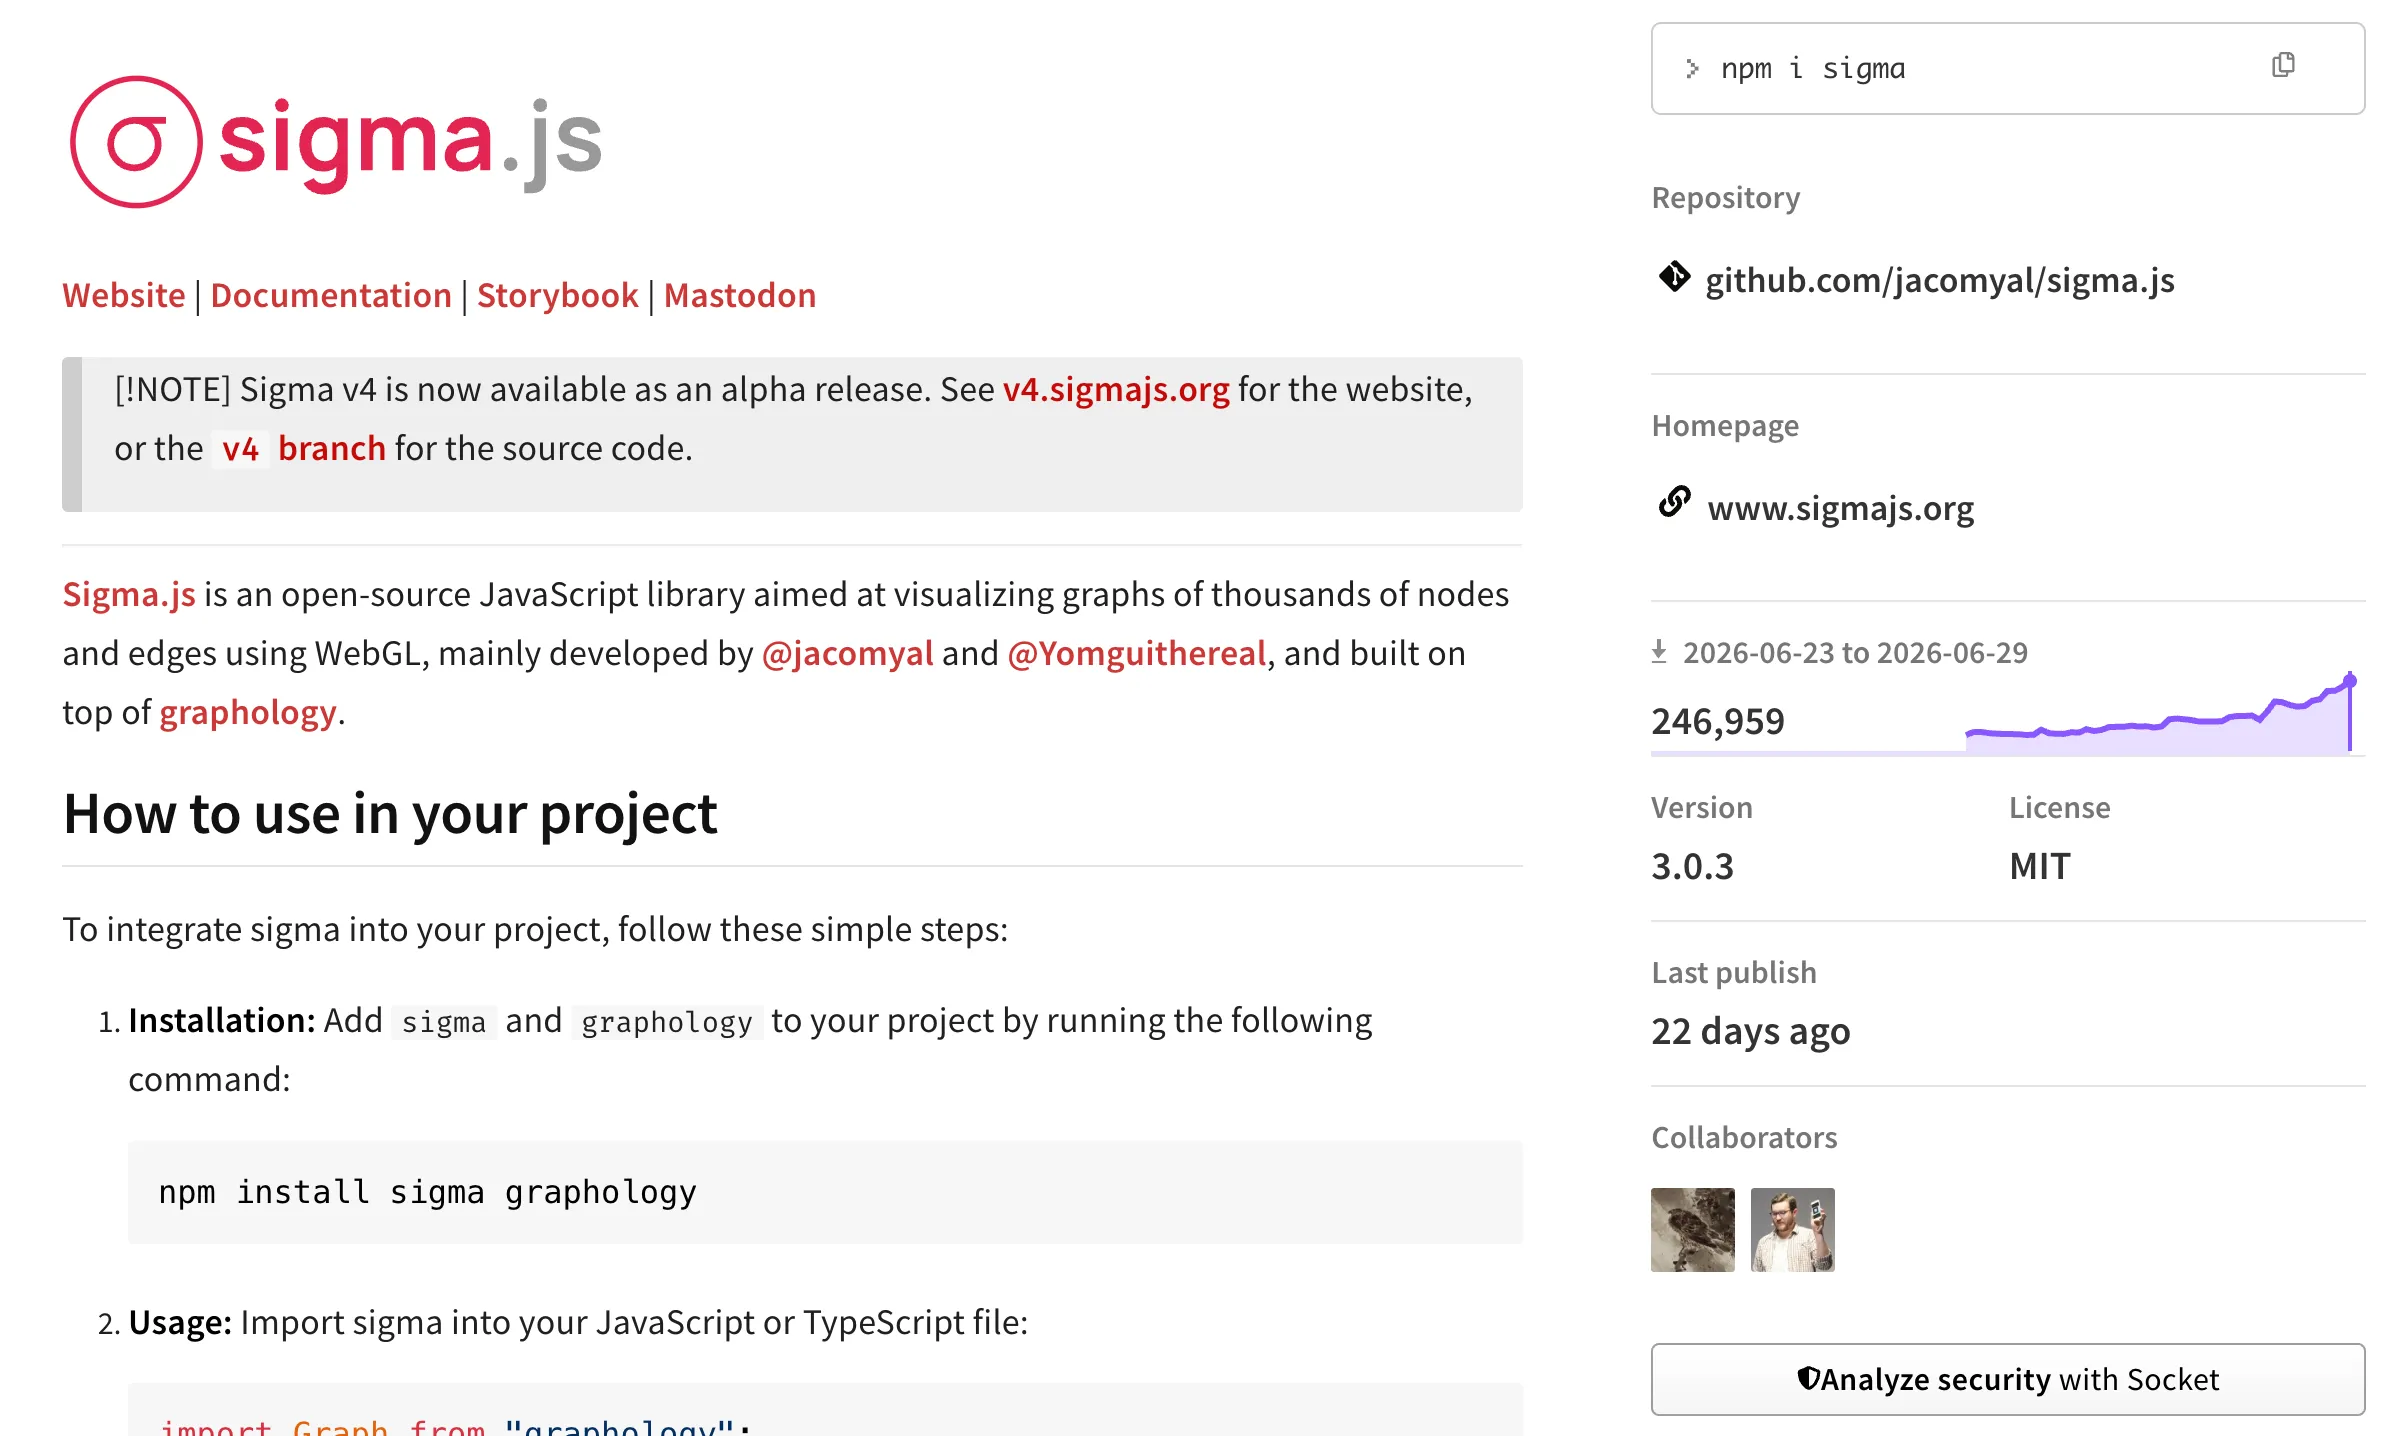Click the Collaborators heading

click(x=1745, y=1138)
